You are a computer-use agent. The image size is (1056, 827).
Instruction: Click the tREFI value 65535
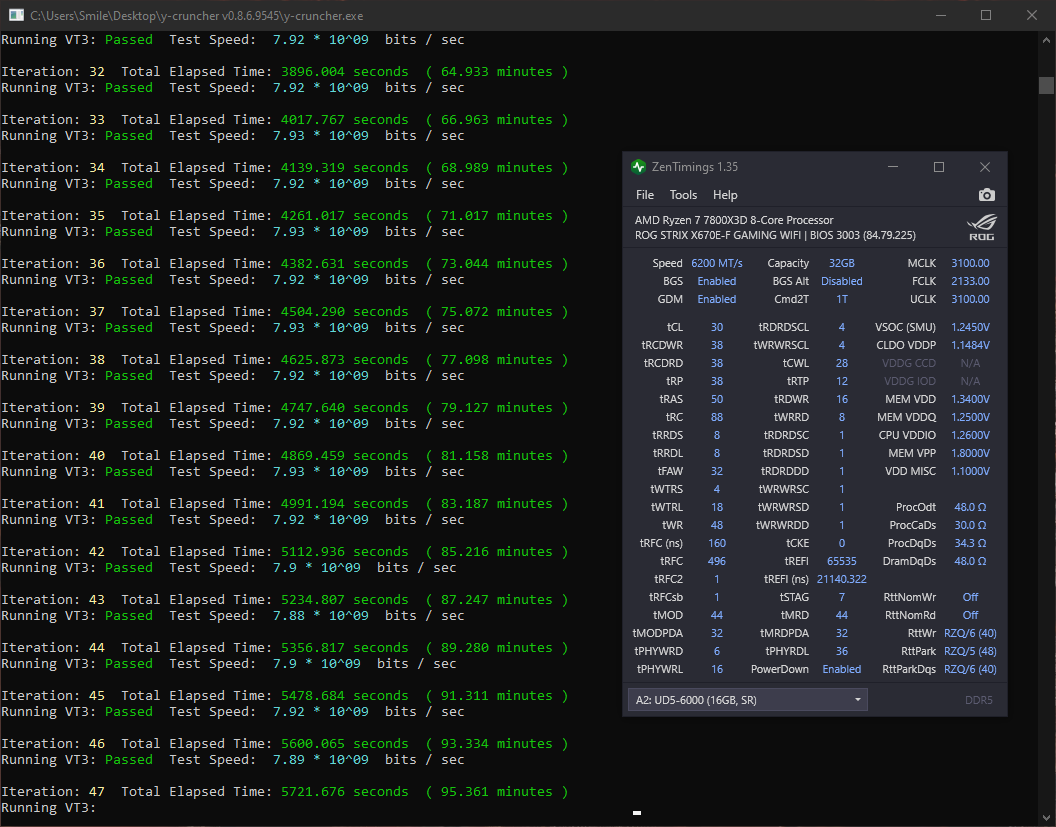841,561
